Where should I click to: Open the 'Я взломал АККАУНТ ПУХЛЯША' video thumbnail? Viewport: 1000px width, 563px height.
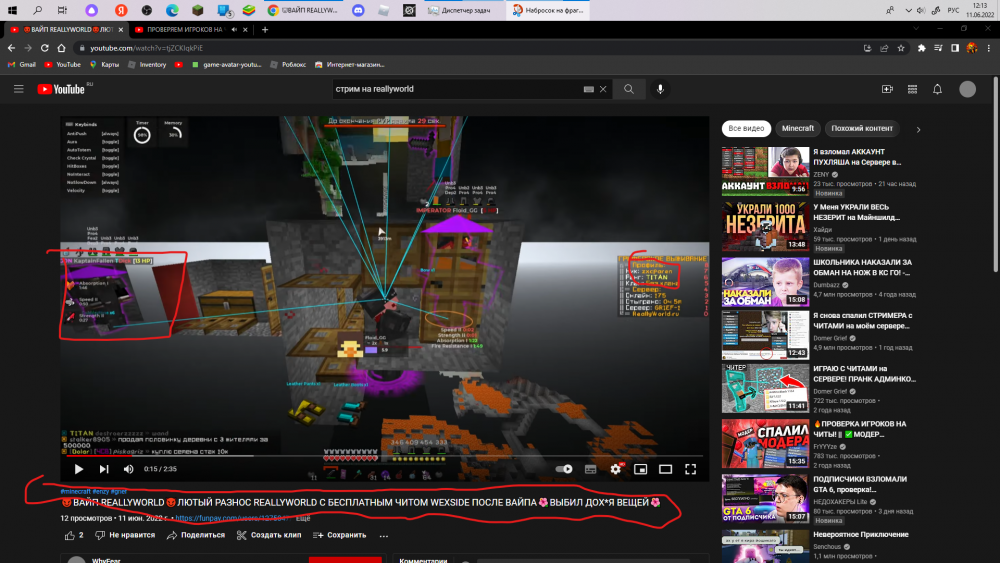765,171
